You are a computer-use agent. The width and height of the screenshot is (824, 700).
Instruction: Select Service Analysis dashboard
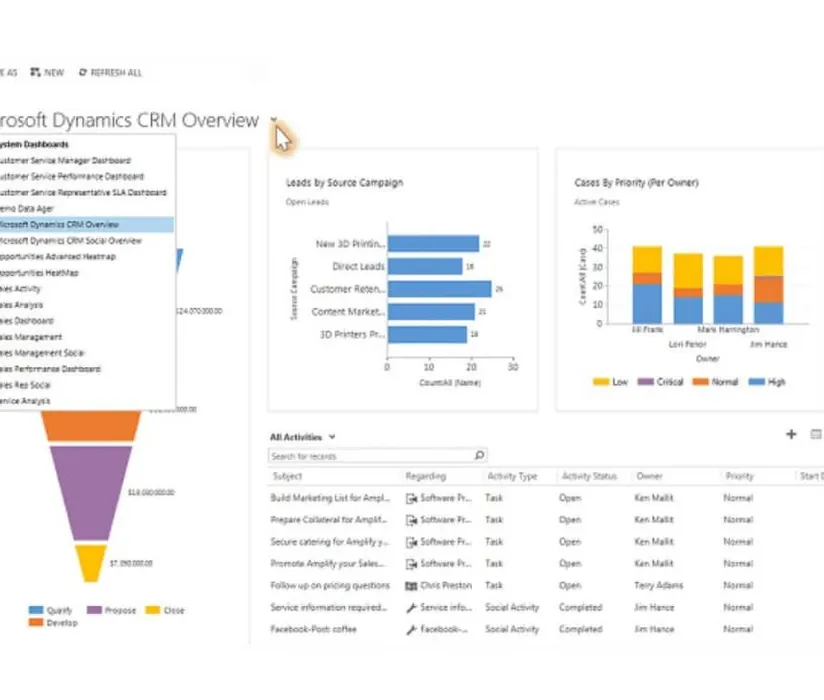pos(25,401)
